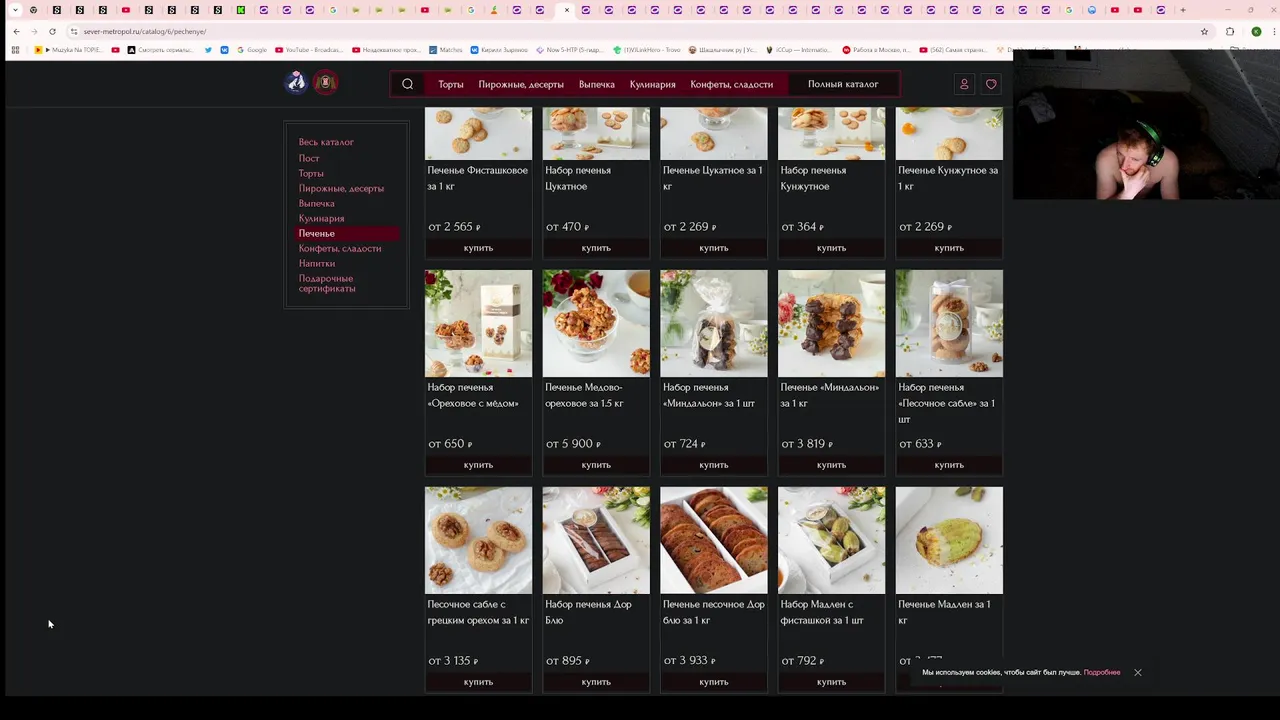Open Пирожные, десерты menu item
This screenshot has height=720, width=1280.
click(521, 84)
